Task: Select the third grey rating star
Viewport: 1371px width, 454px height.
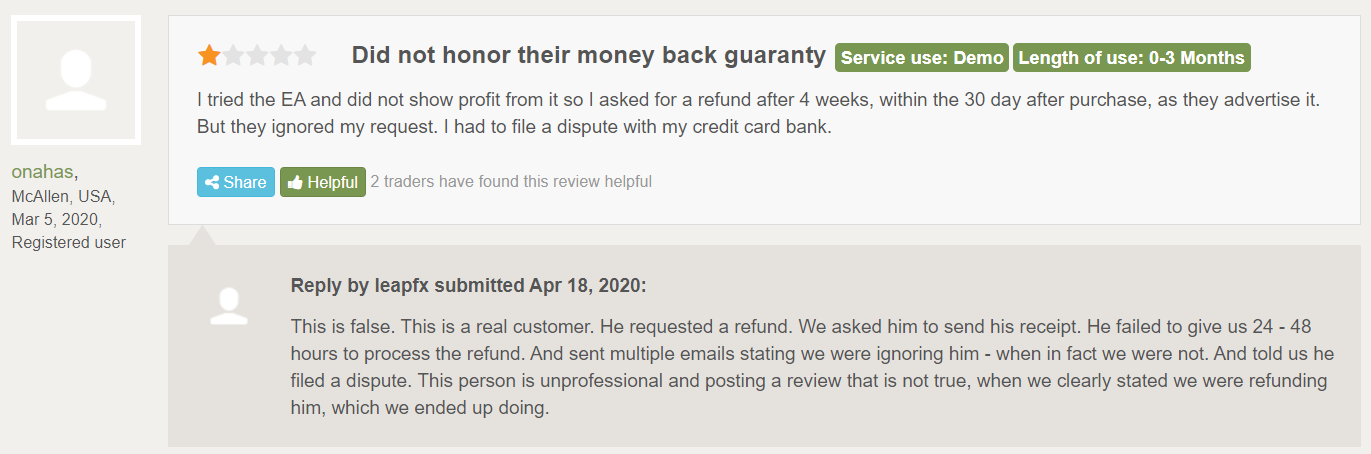Action: [x=257, y=56]
